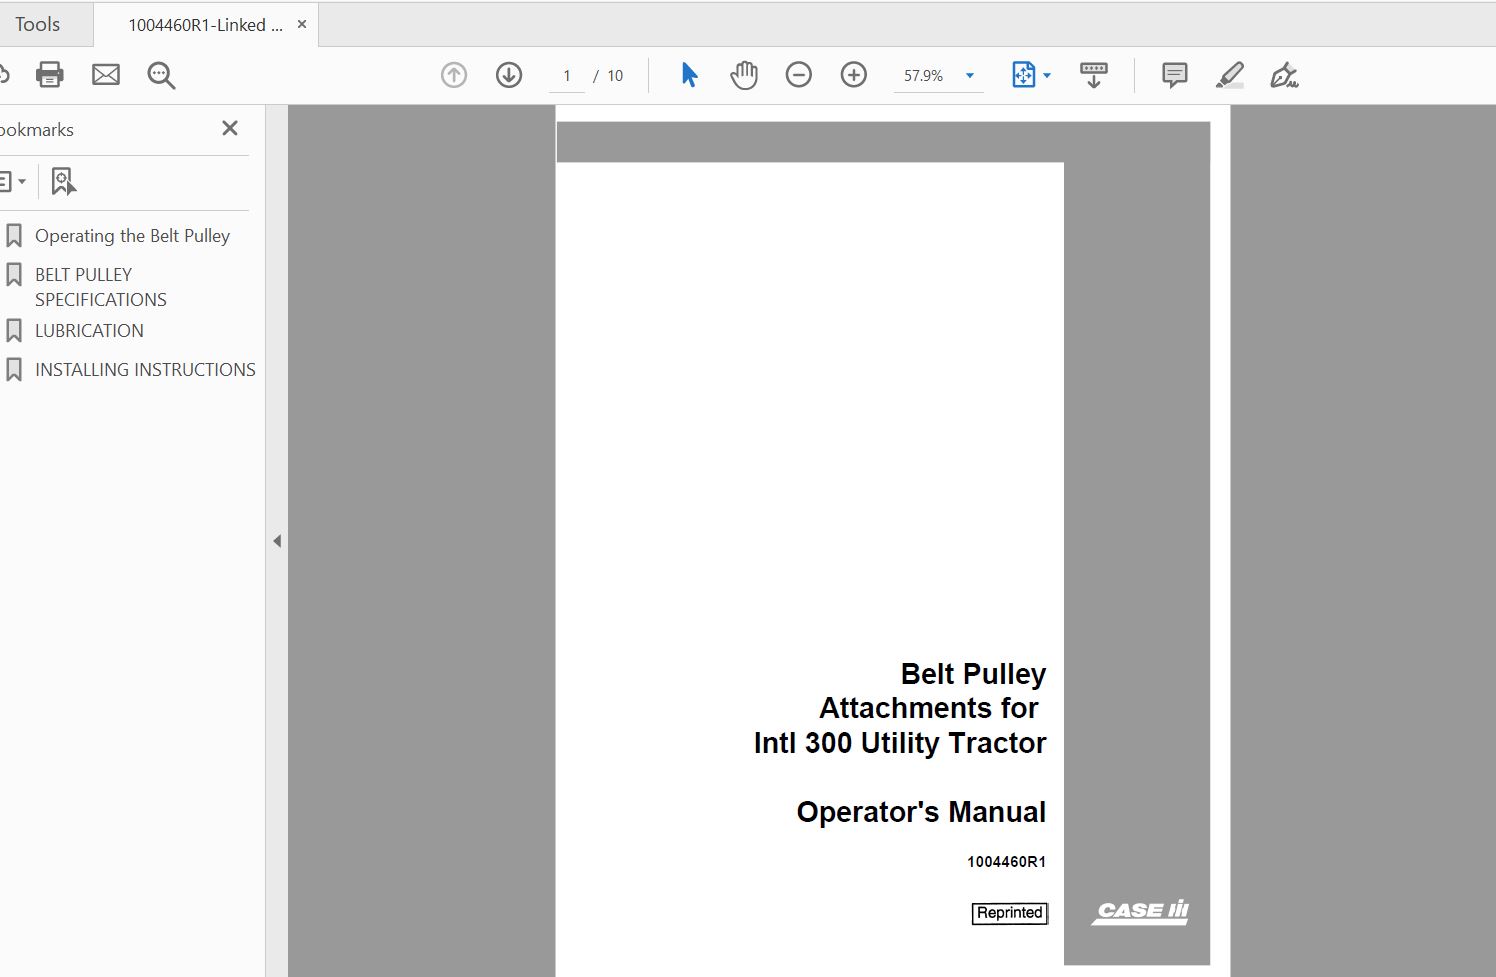Jump to INSTALLING INSTRUCTIONS bookmark

pyautogui.click(x=145, y=370)
